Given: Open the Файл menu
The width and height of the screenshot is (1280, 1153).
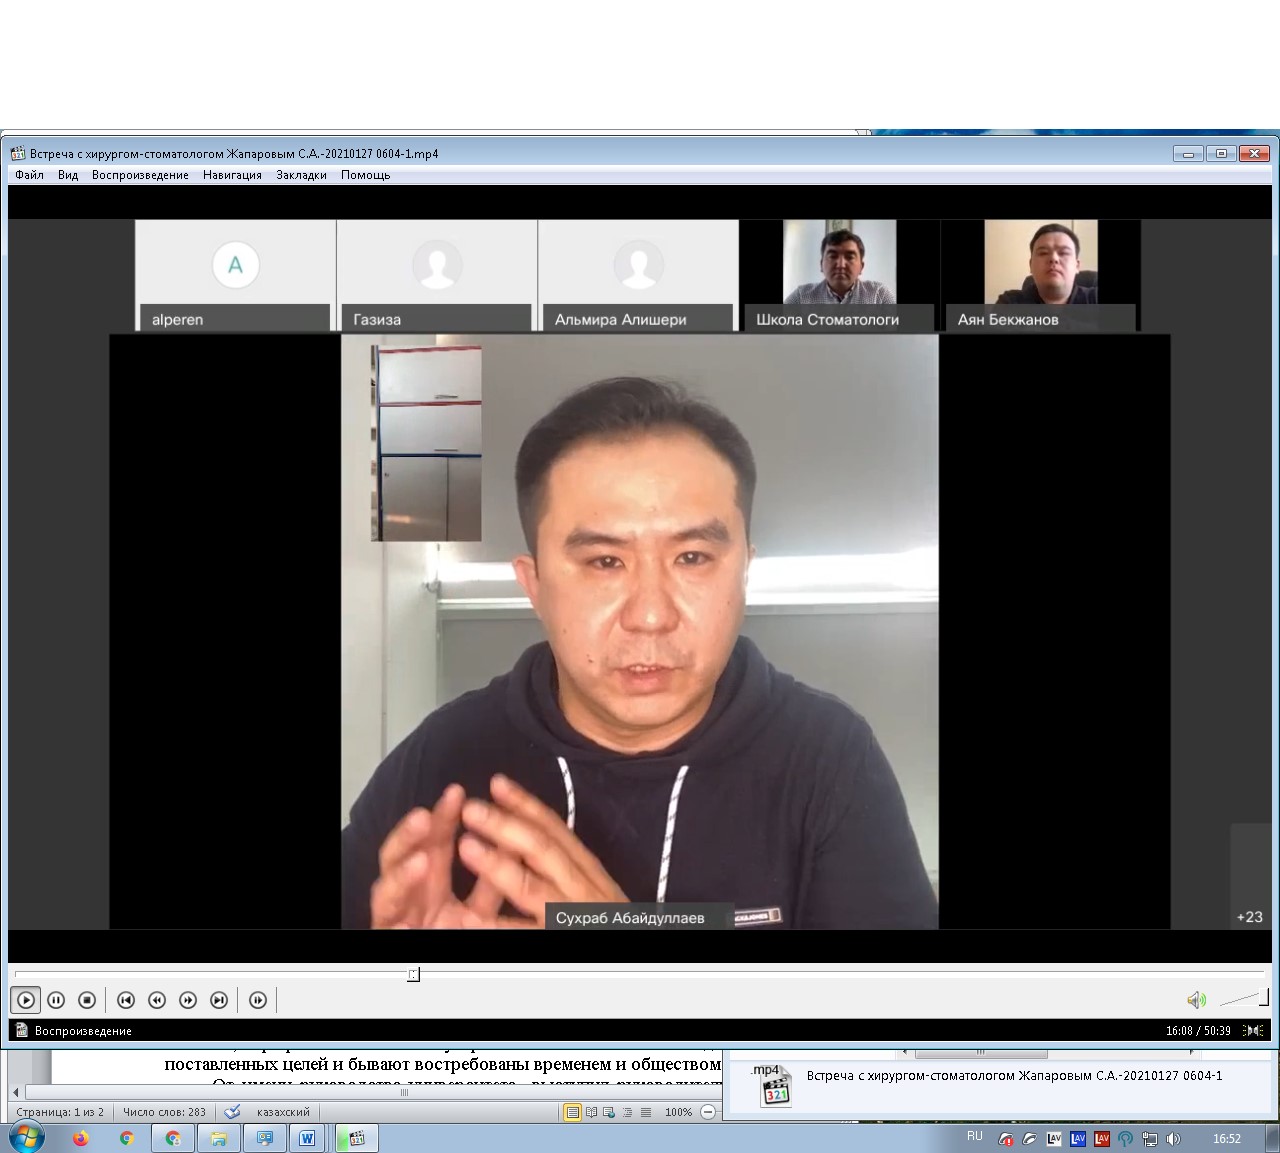Looking at the screenshot, I should click(29, 175).
